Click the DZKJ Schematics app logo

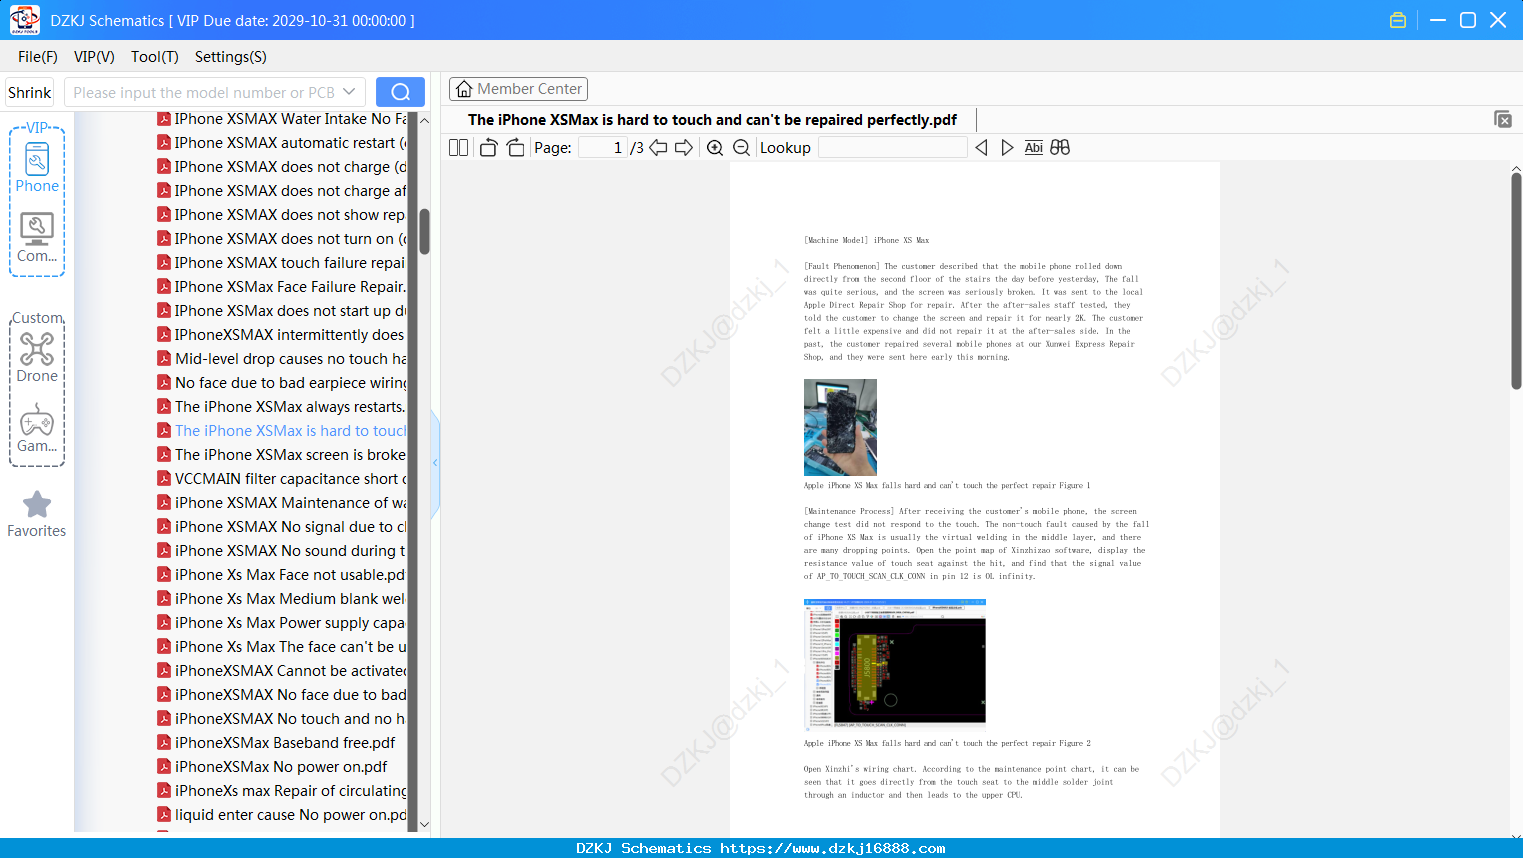click(x=25, y=20)
